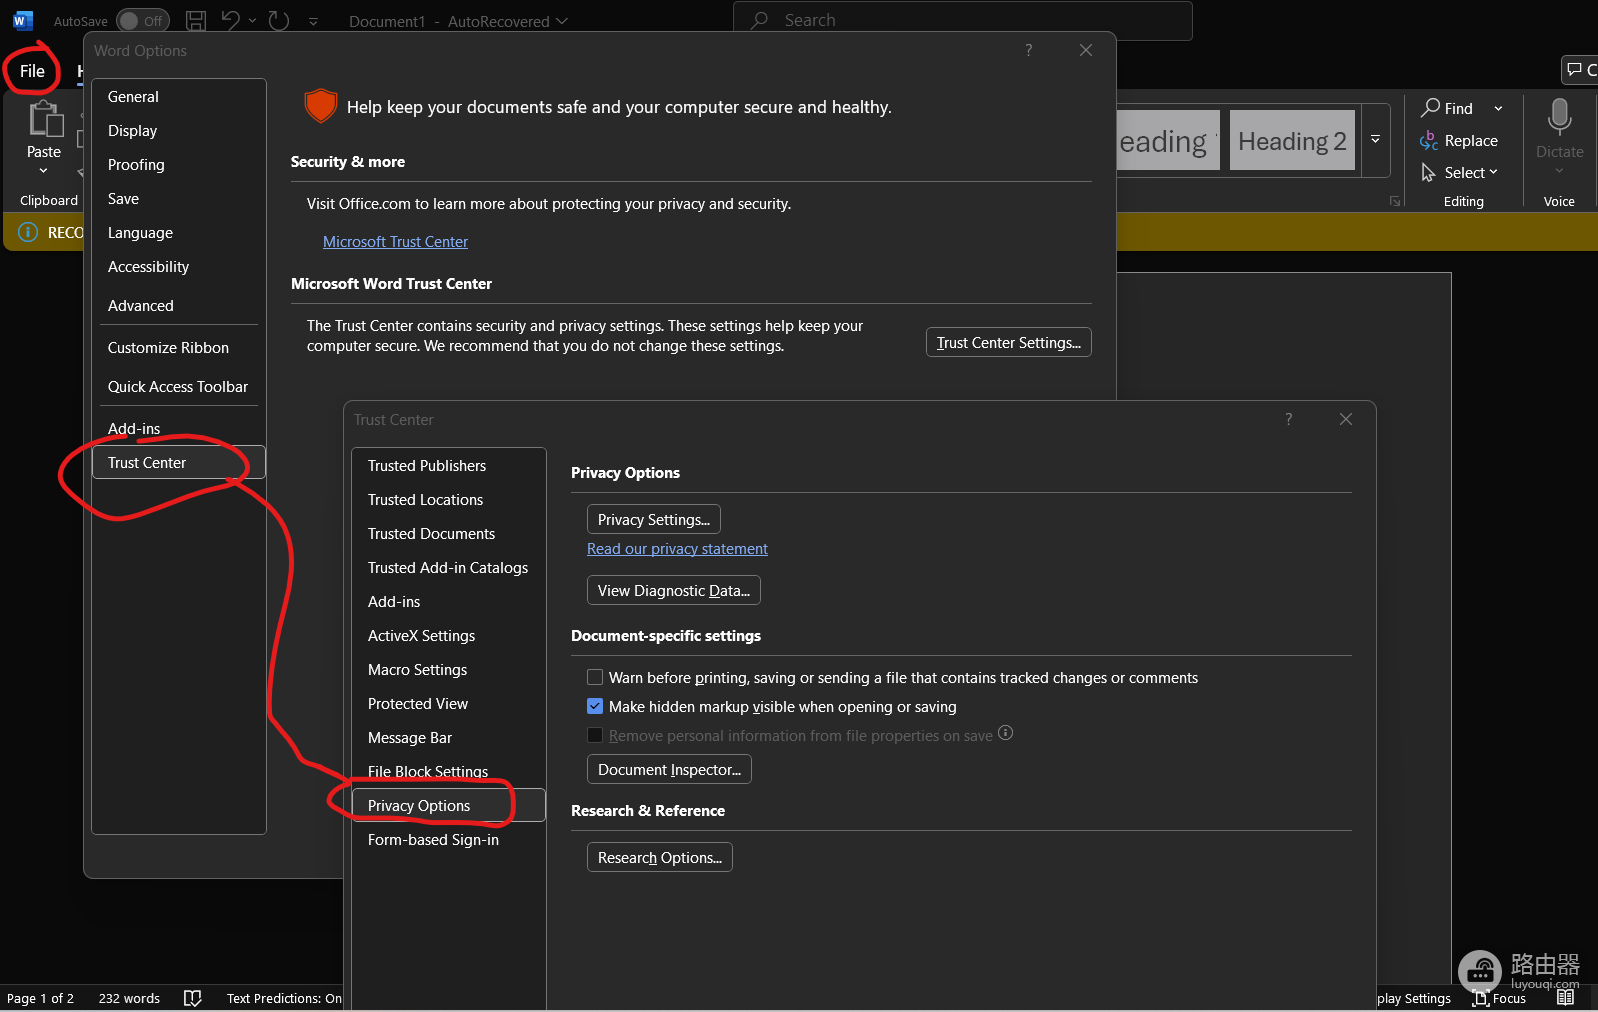Uncheck Make hidden markup visible checkbox

595,706
